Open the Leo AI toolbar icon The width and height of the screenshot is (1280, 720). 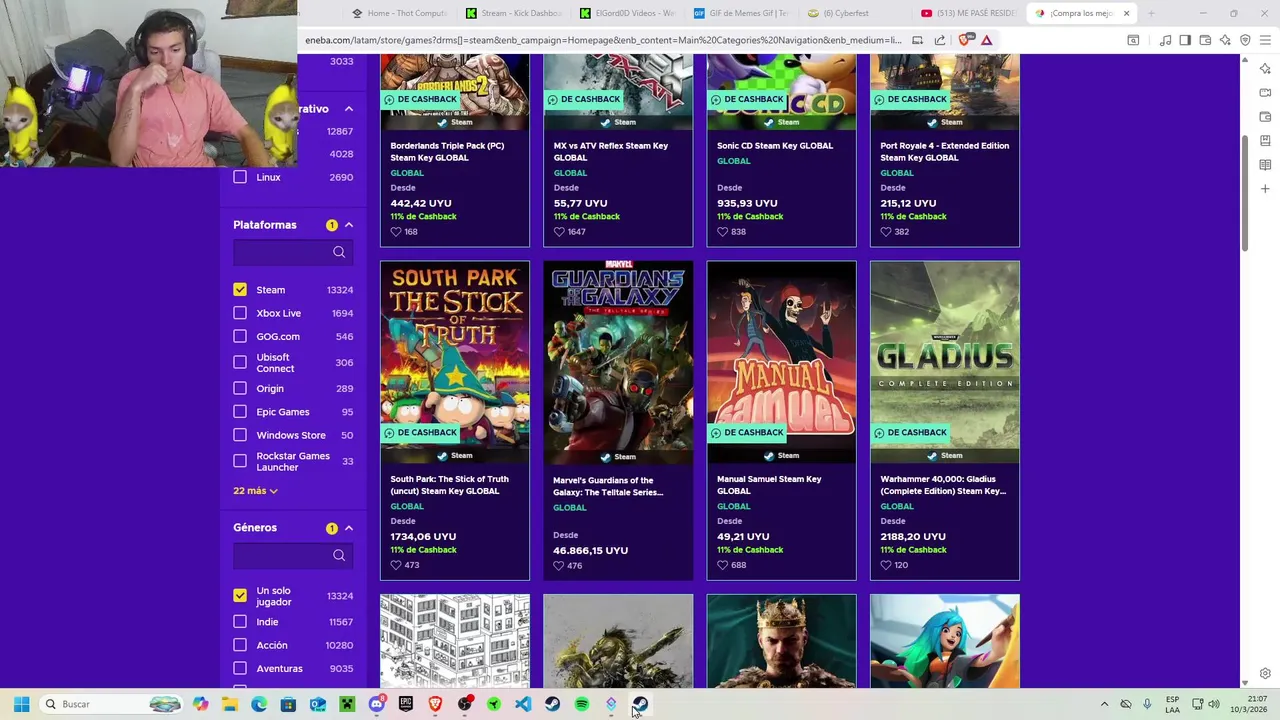tap(1225, 40)
